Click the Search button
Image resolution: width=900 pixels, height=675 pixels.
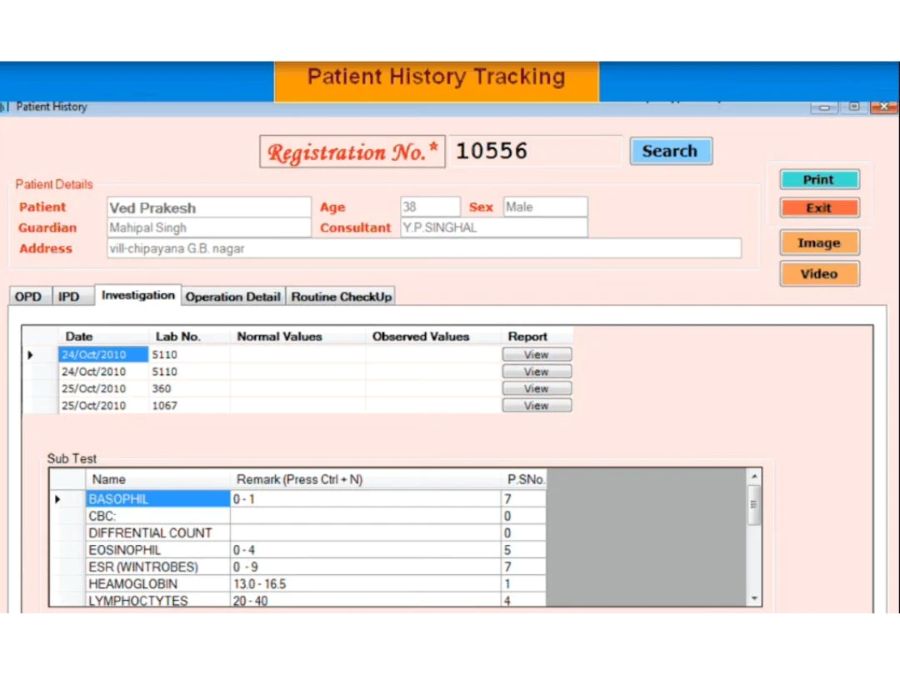pos(671,151)
